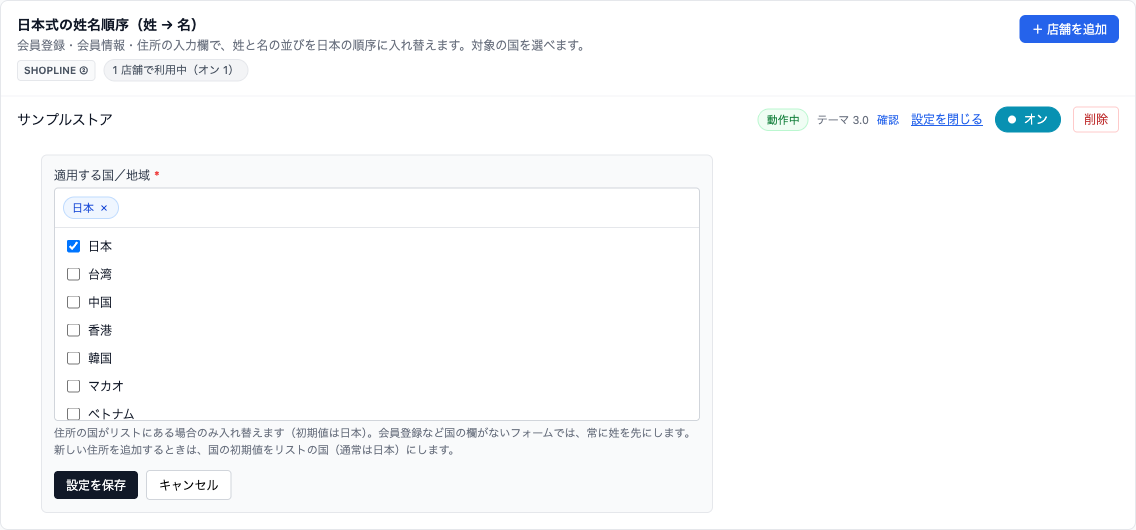Remove the 日本 tag with its × icon

tap(104, 208)
